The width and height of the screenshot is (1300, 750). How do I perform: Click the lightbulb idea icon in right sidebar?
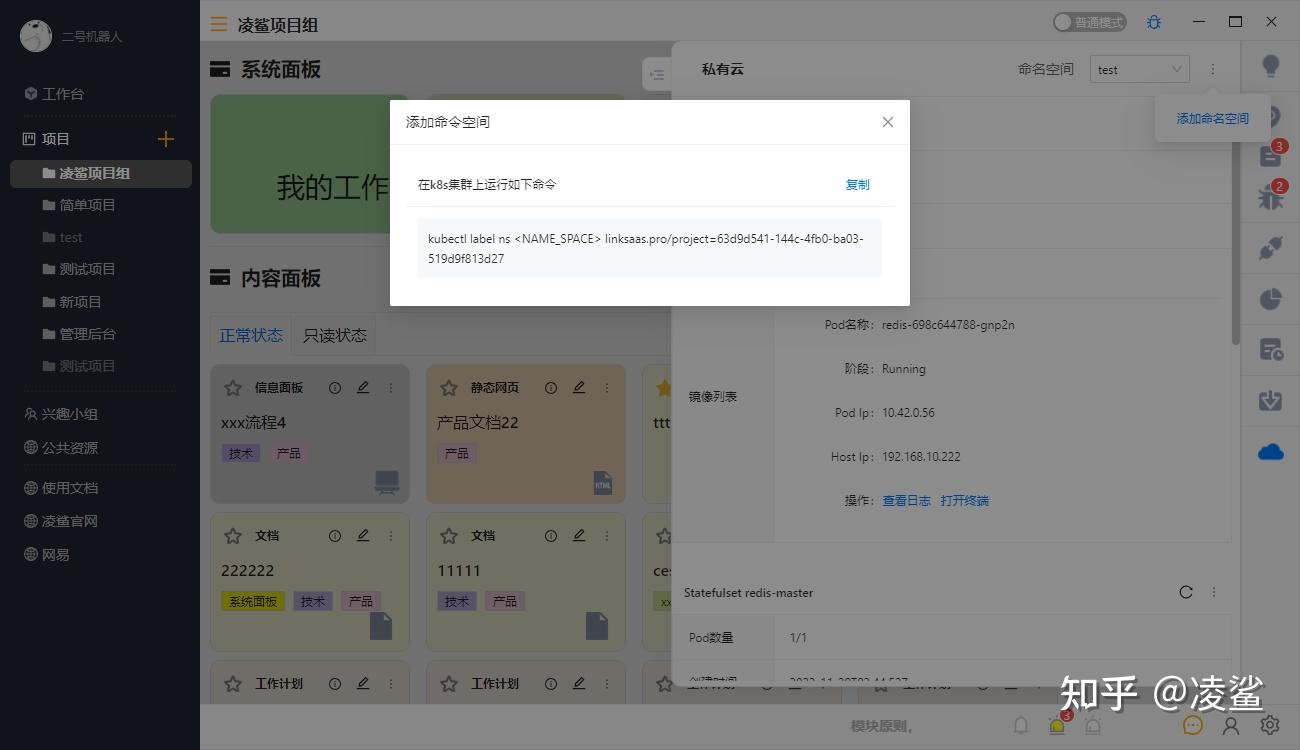click(x=1270, y=65)
